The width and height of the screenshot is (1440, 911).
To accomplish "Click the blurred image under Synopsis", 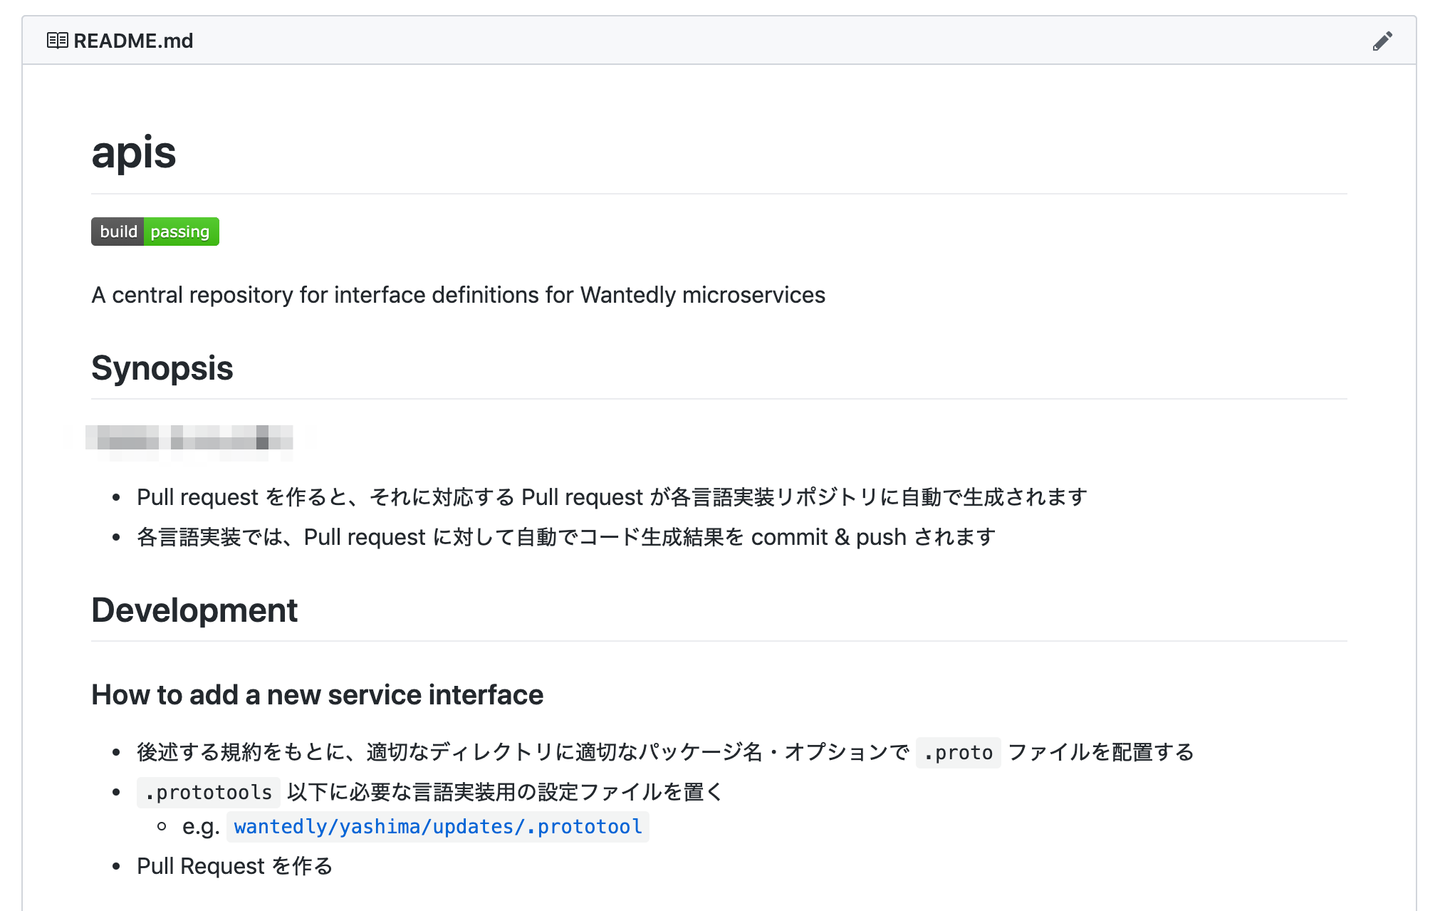I will coord(190,439).
